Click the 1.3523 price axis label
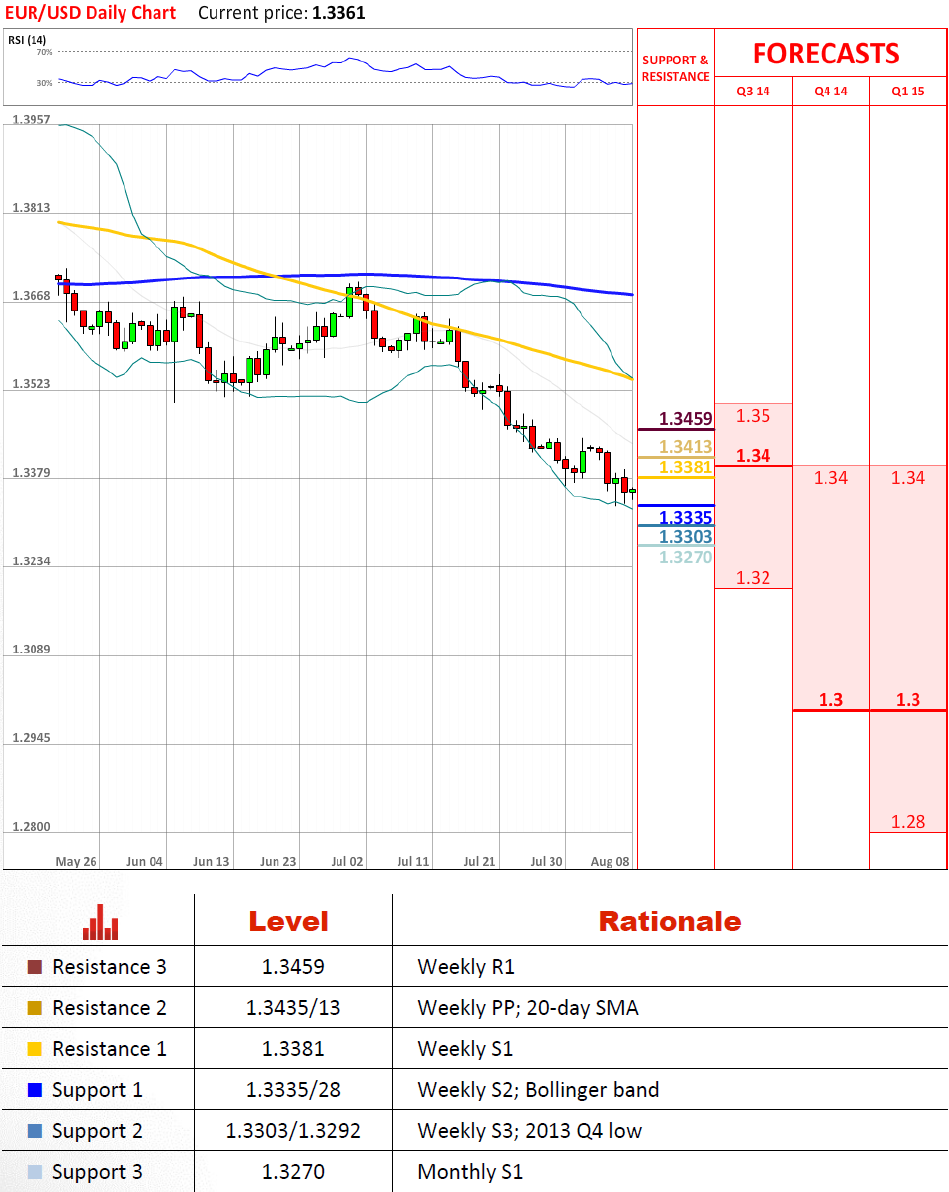Screen dimensions: 949x1192 (x=31, y=384)
